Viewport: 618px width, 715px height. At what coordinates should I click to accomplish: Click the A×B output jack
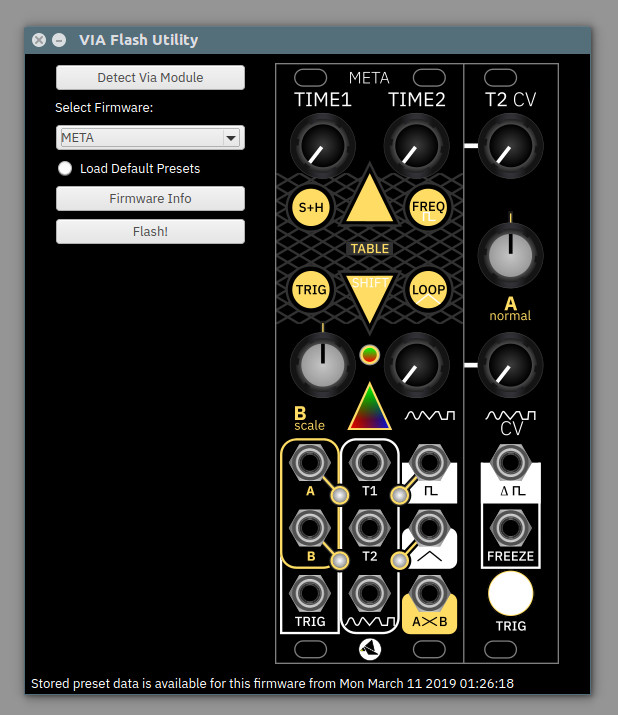(429, 594)
